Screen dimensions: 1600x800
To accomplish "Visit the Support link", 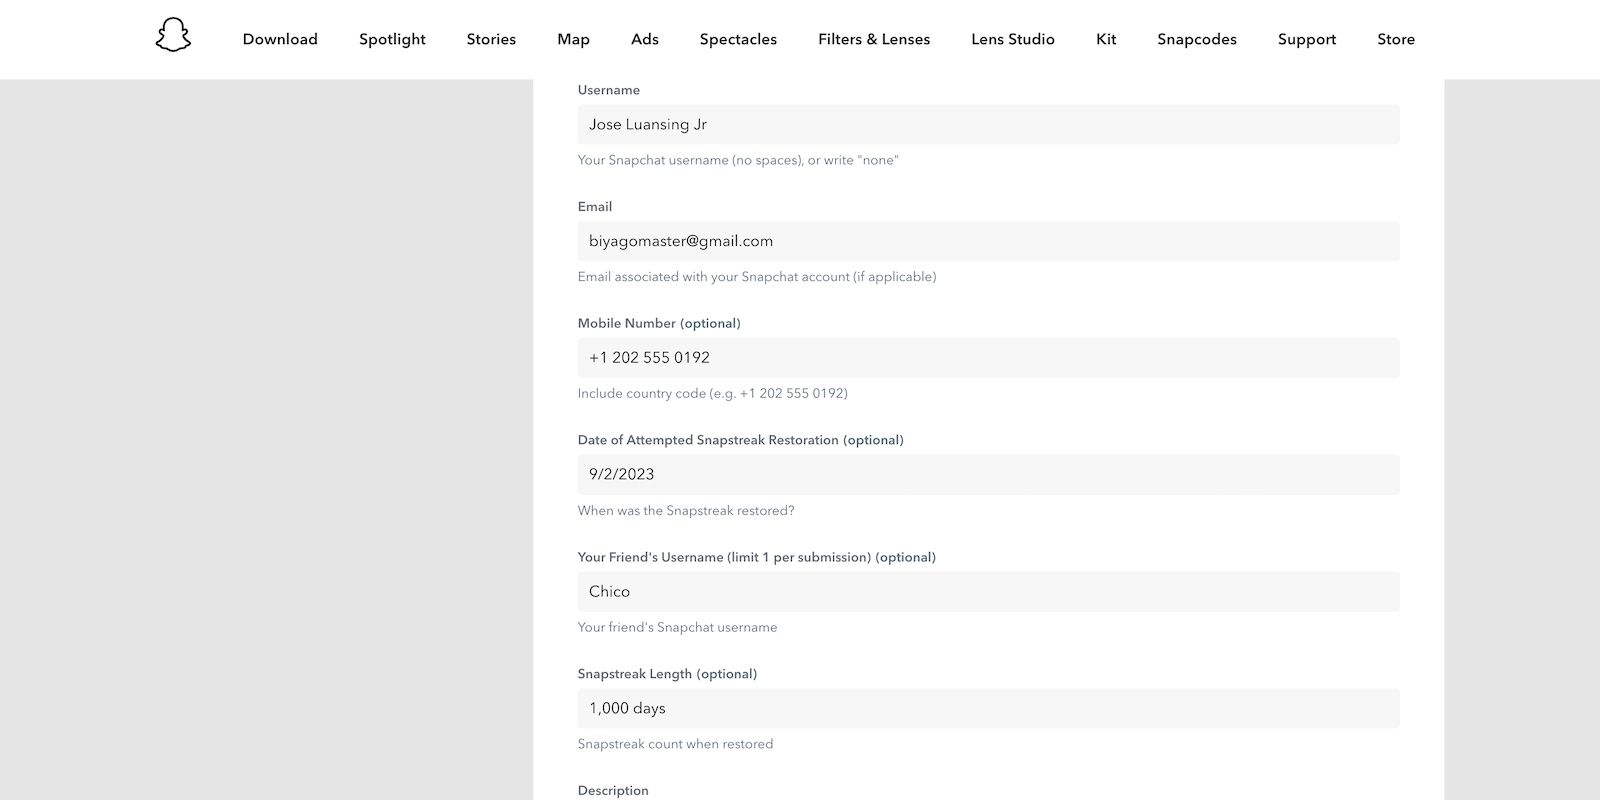I will [x=1307, y=39].
